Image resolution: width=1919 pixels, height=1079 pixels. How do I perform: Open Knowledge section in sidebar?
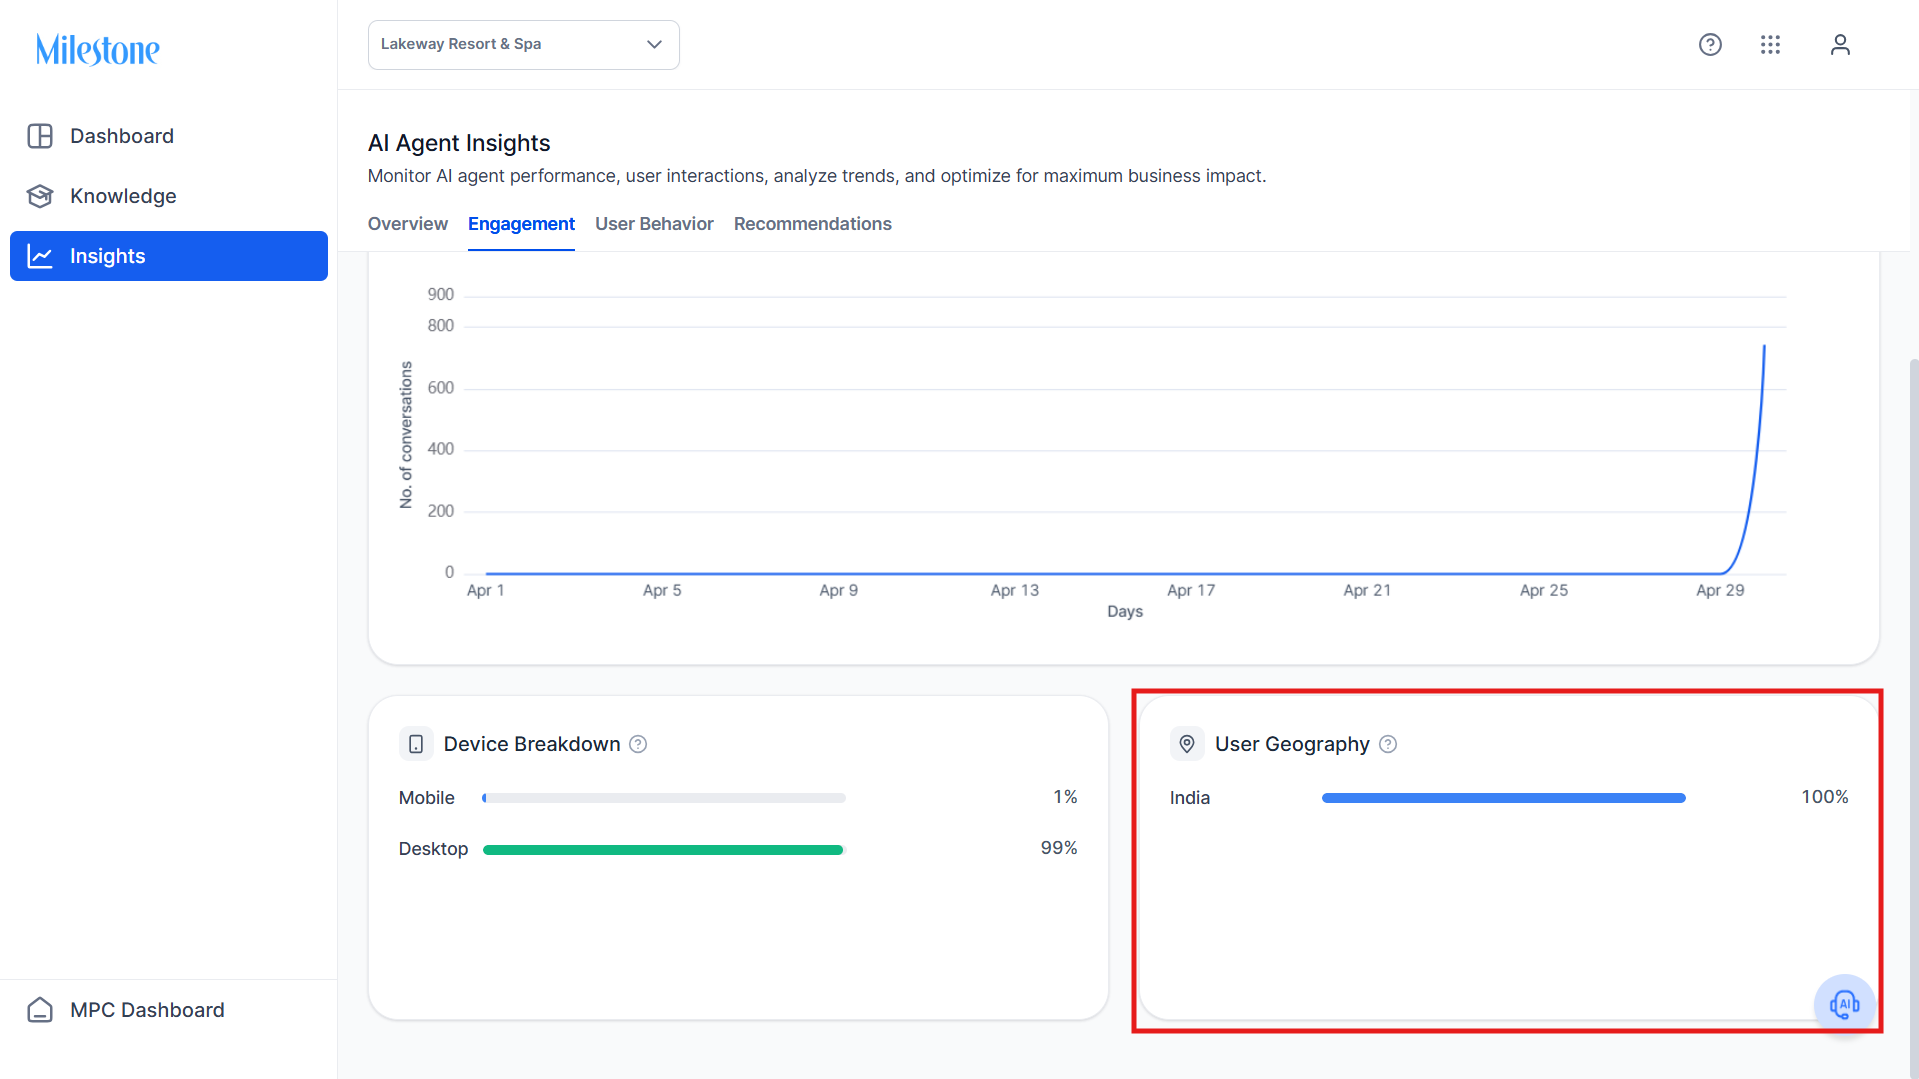169,196
